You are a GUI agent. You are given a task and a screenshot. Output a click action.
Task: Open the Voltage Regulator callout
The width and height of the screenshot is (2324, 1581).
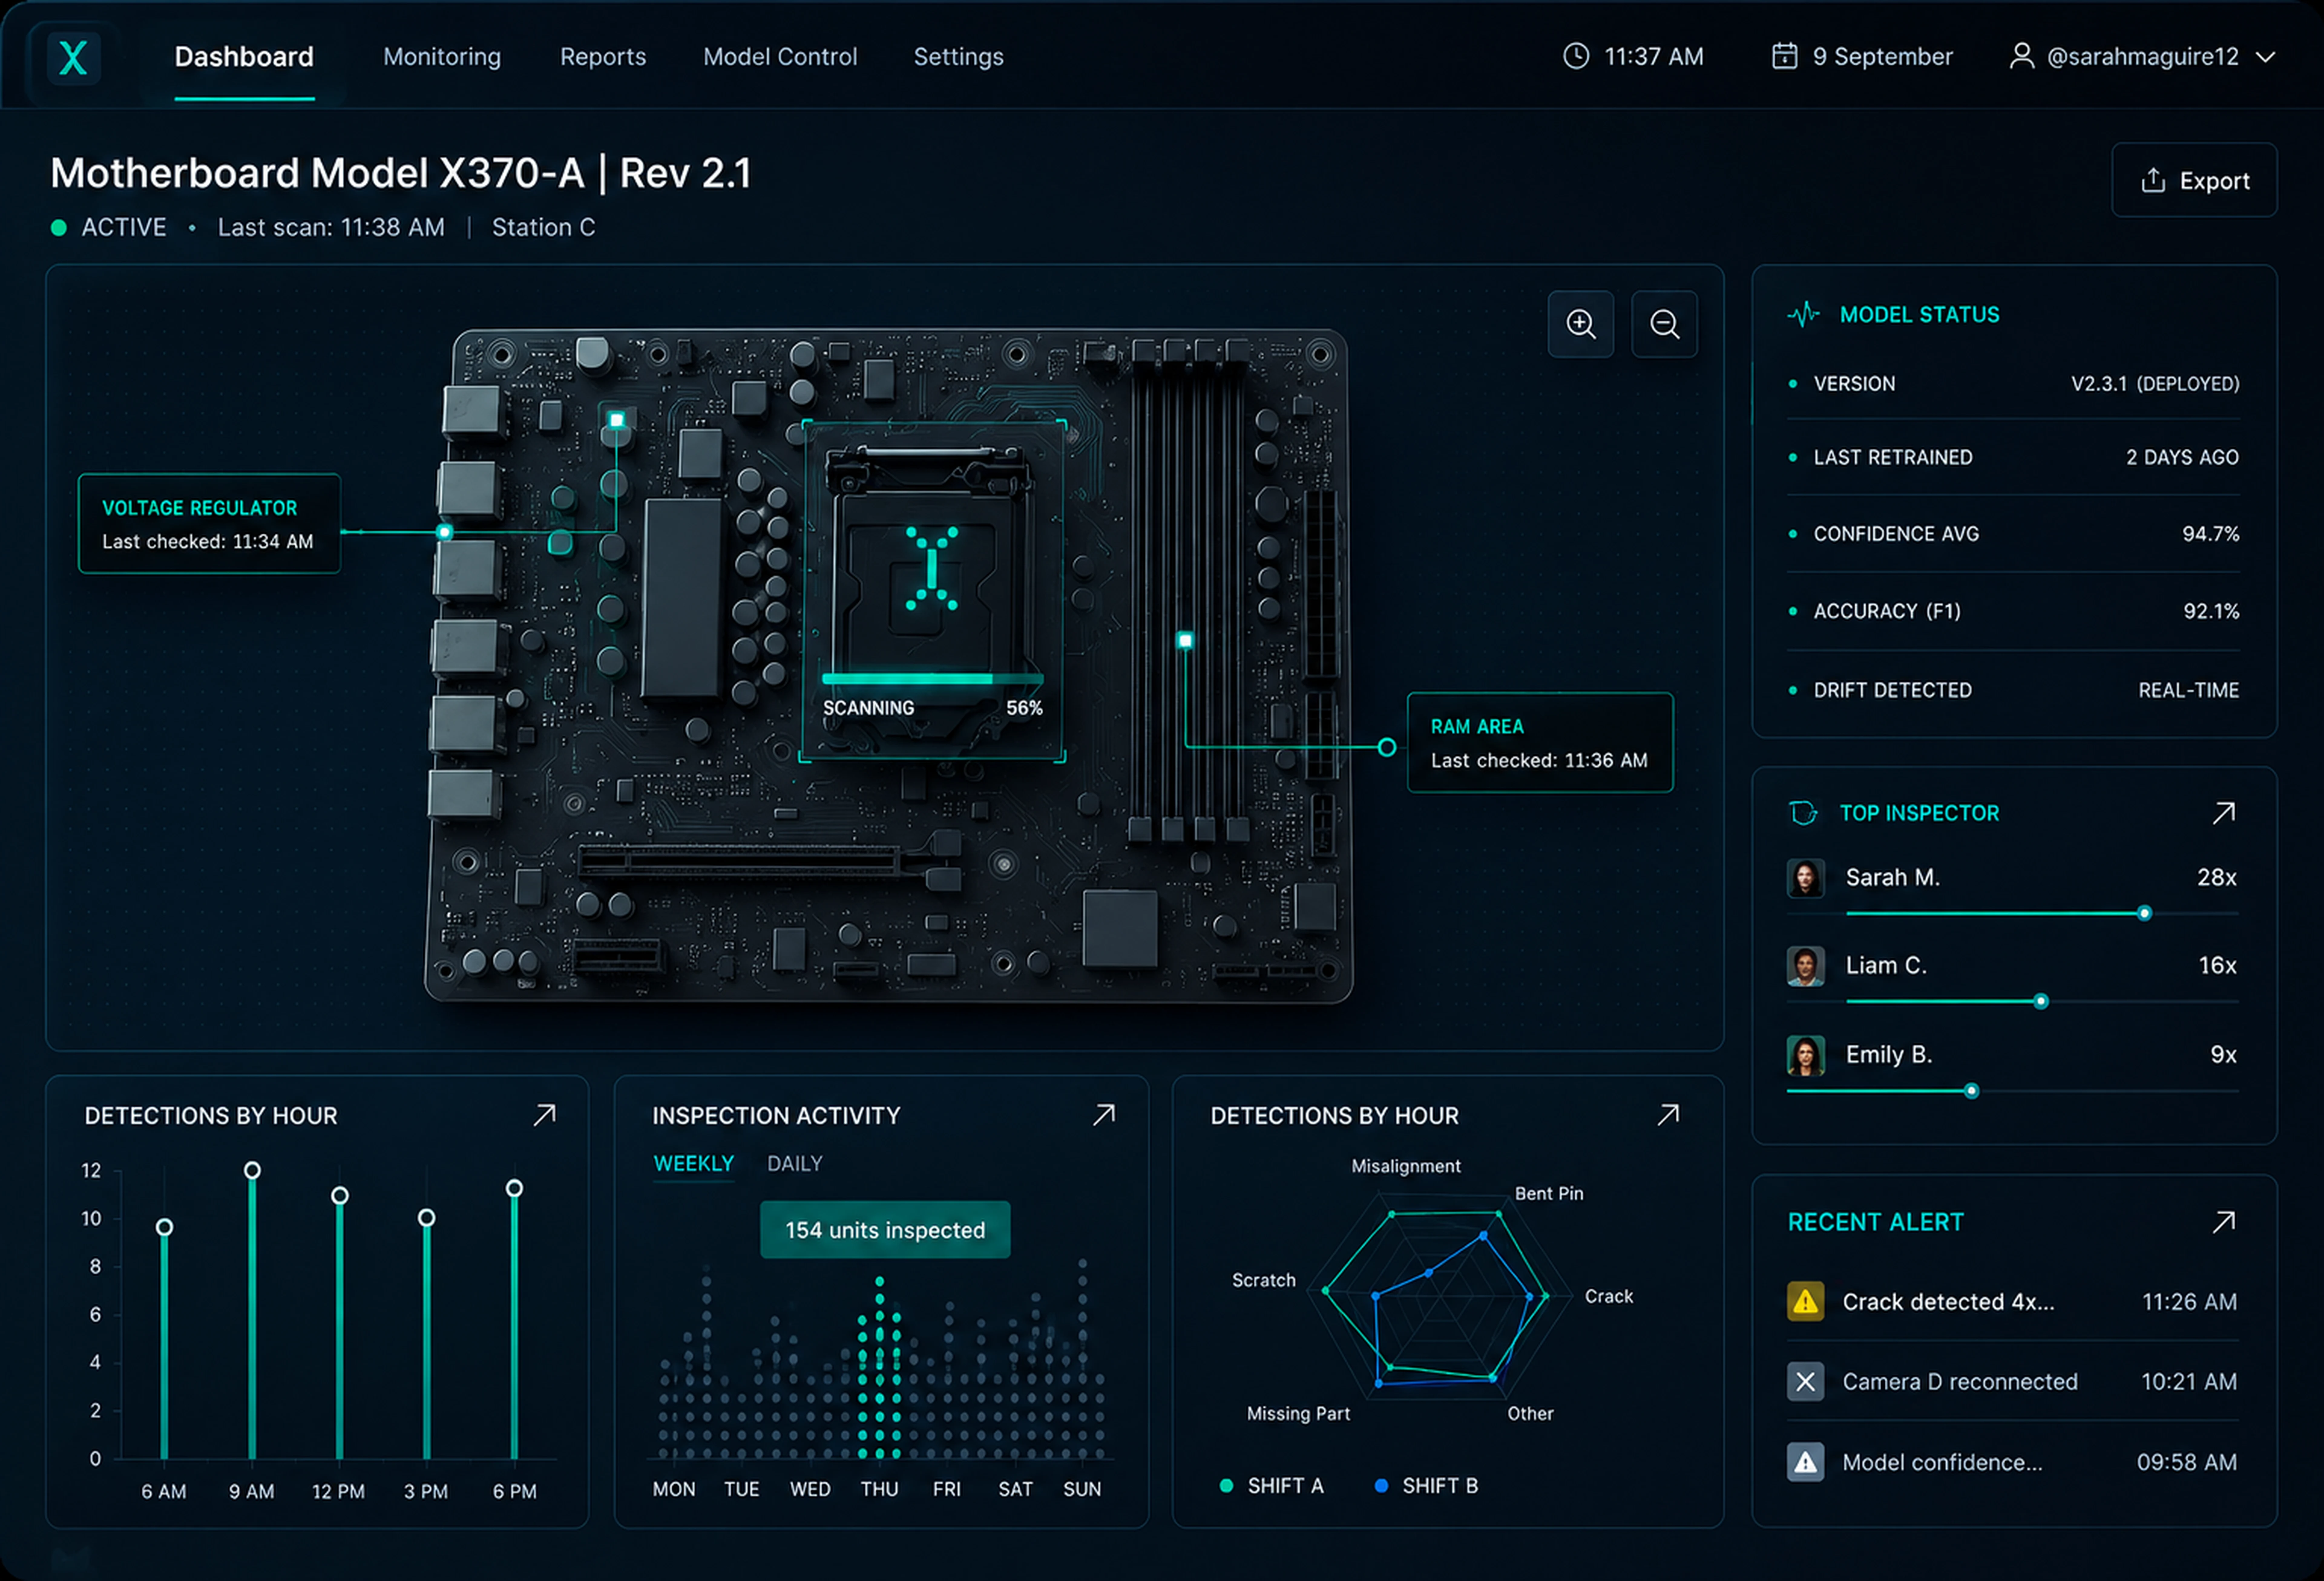[x=209, y=524]
